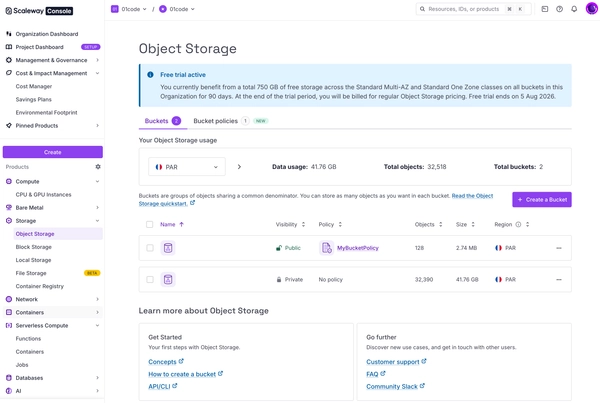The width and height of the screenshot is (600, 403).
Task: Expand the usage details arrow next to PAR
Action: click(x=239, y=167)
